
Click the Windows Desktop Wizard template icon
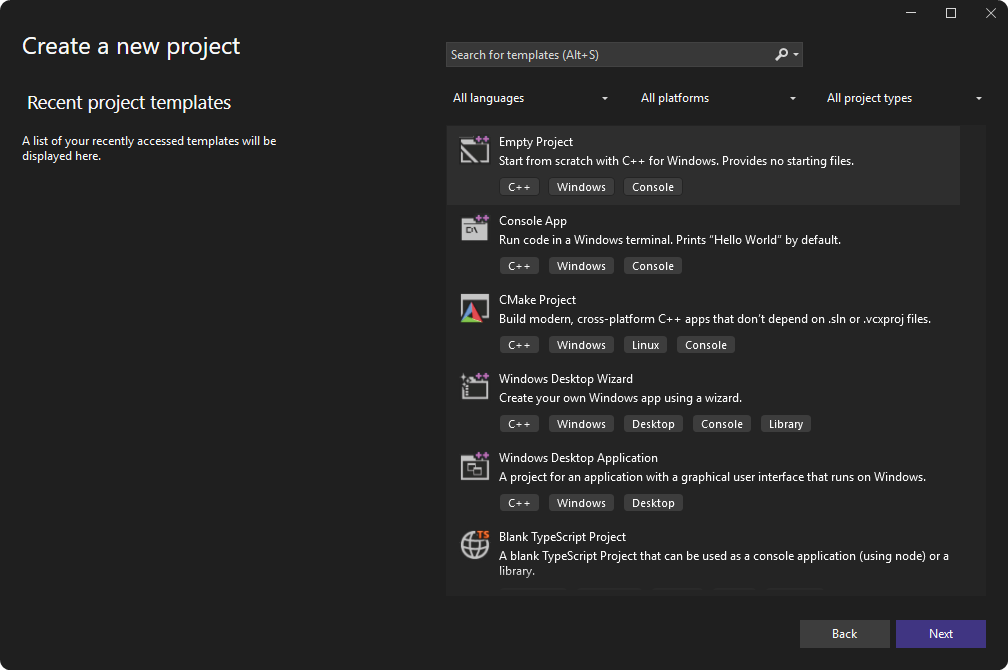(474, 386)
